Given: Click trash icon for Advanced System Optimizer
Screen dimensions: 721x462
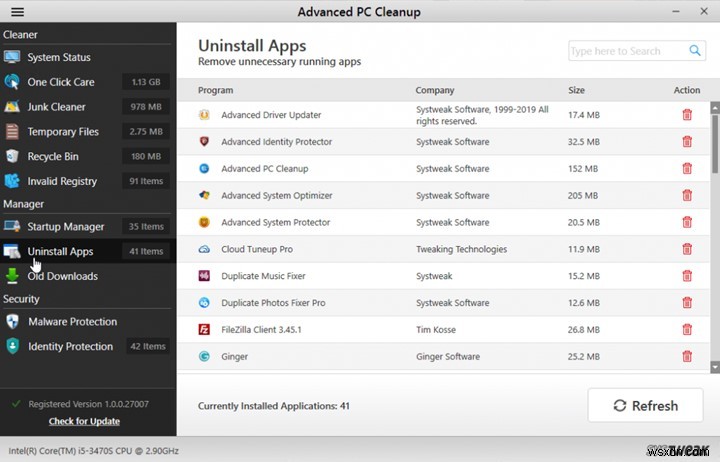Looking at the screenshot, I should click(687, 195).
